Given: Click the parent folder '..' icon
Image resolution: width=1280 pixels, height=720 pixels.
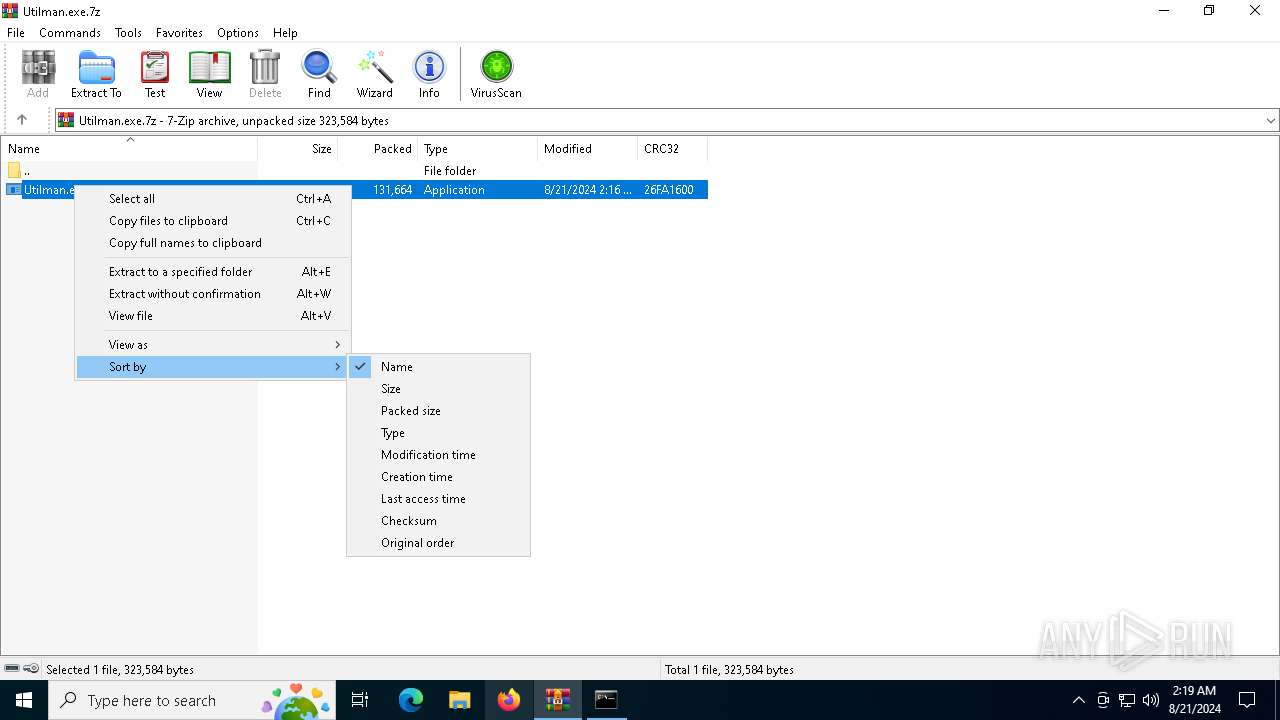Looking at the screenshot, I should 14,171.
